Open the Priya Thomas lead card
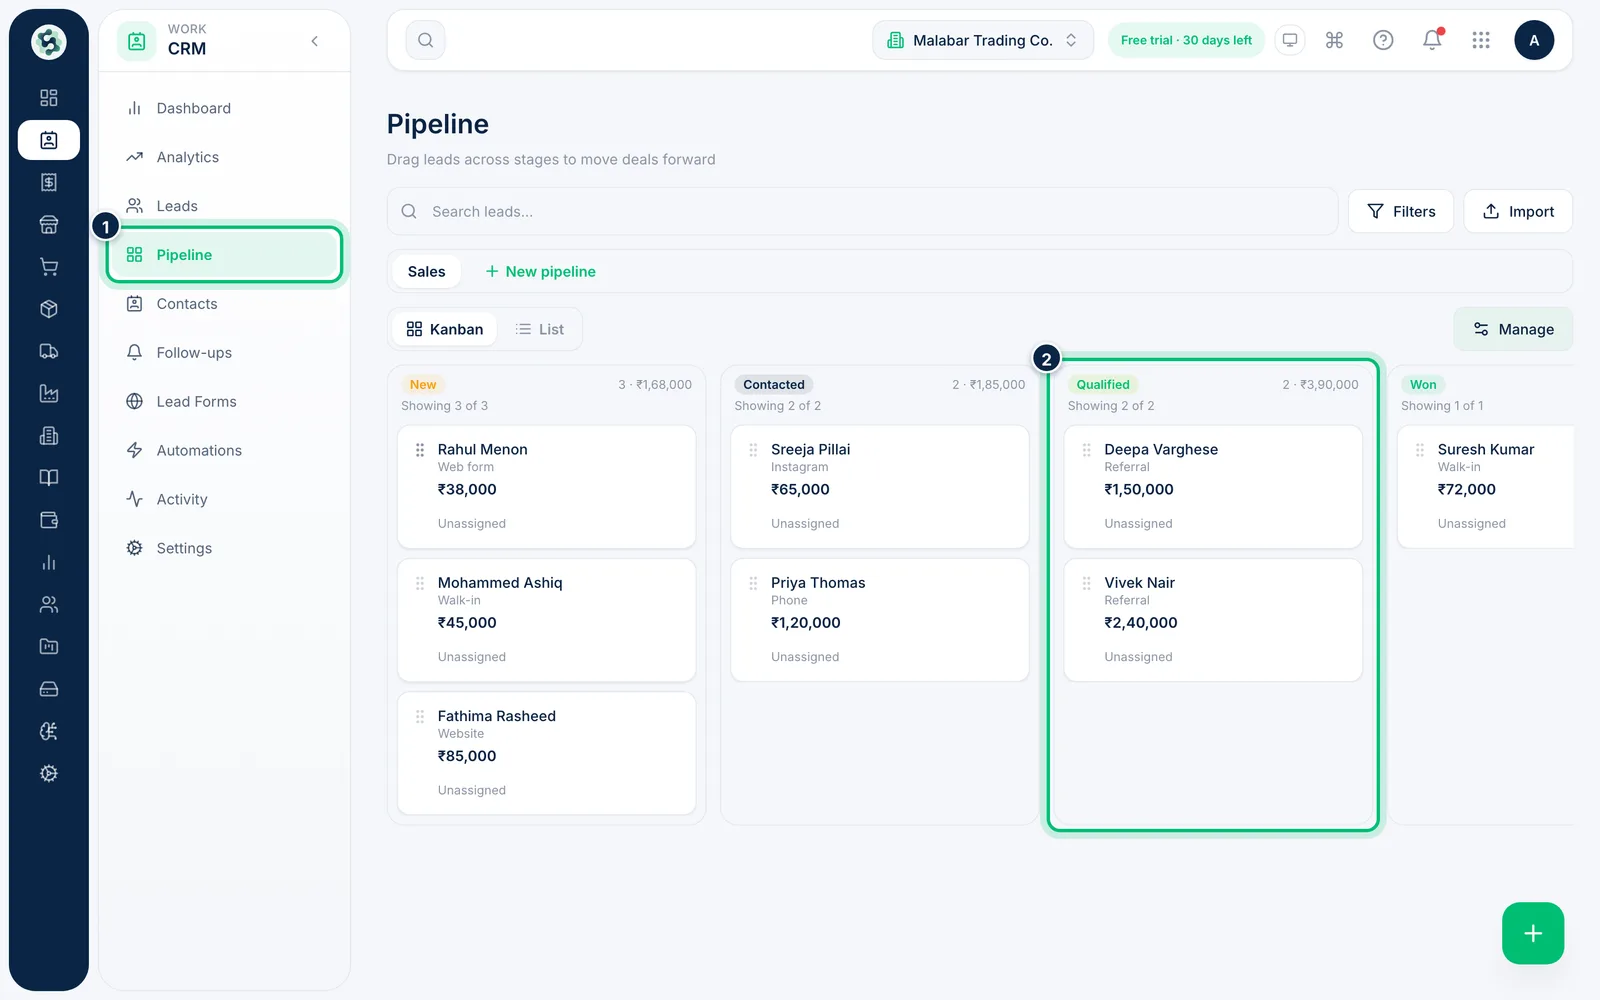 880,620
